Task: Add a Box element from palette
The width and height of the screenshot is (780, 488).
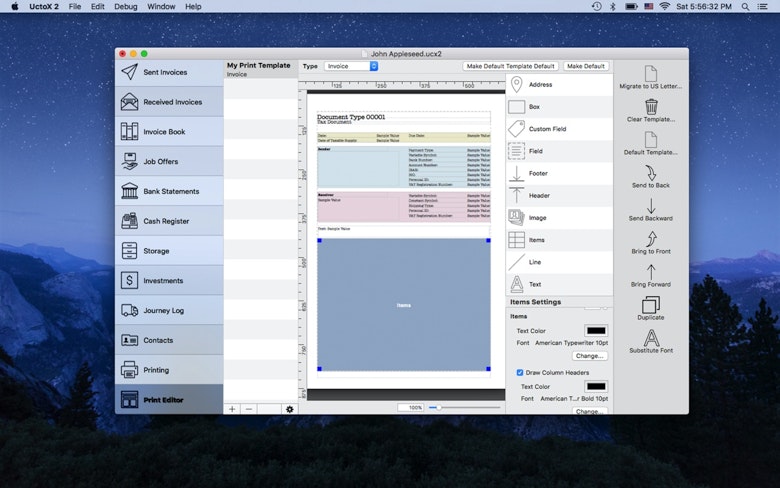Action: [x=516, y=107]
